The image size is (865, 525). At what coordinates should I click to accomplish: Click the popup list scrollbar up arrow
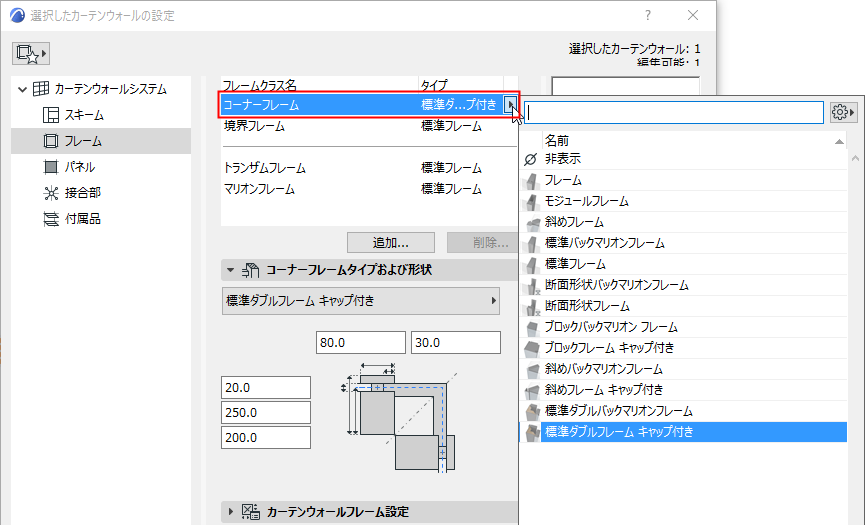(x=856, y=159)
